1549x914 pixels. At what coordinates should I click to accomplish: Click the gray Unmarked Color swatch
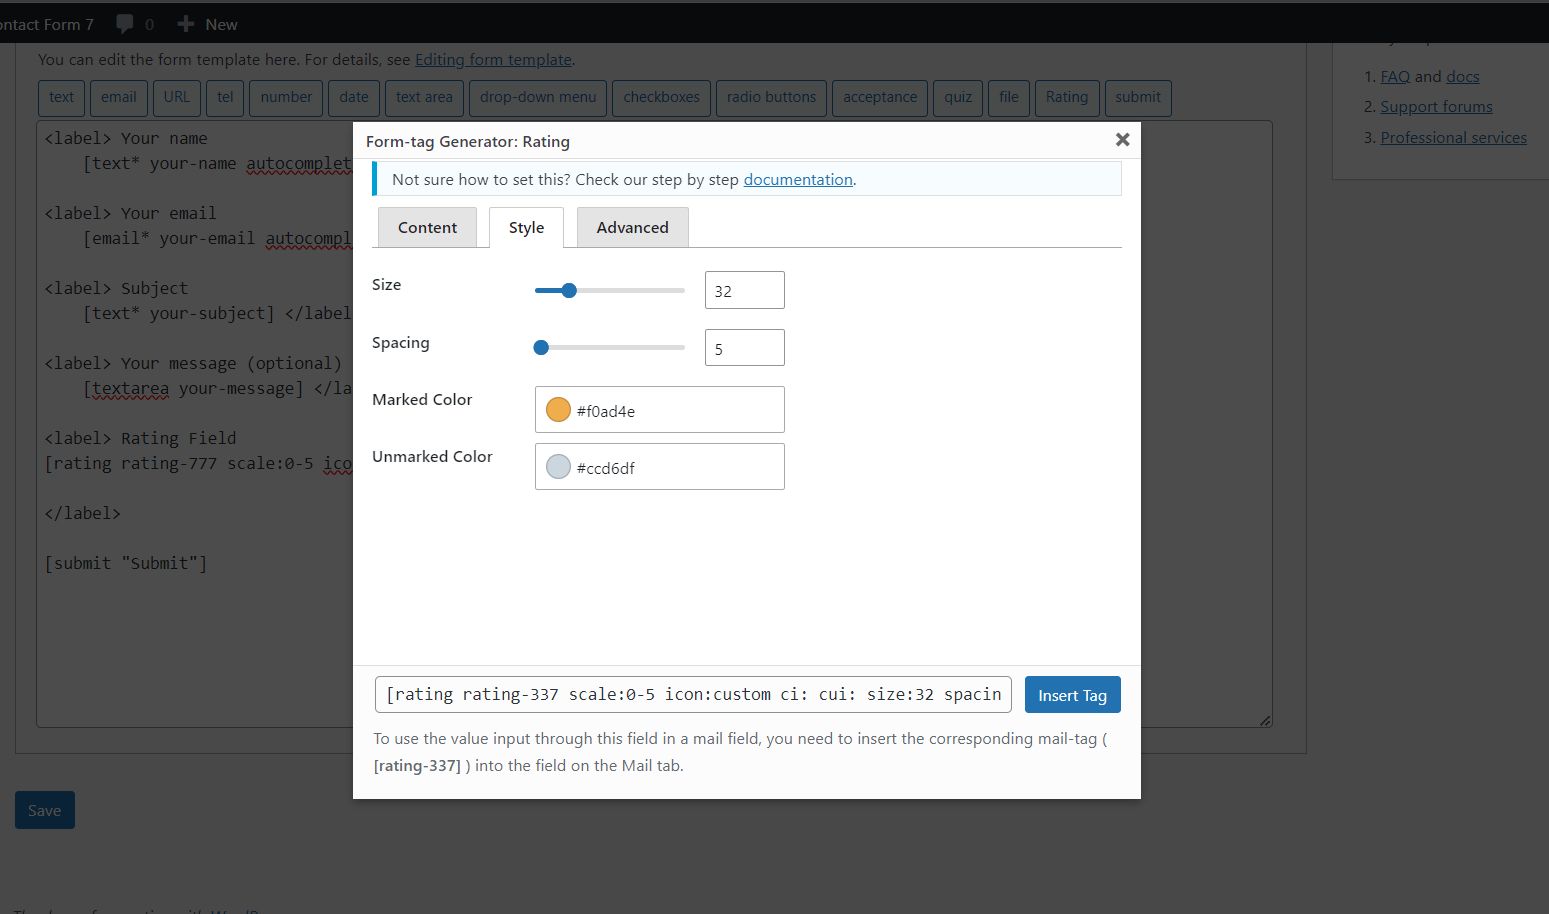[558, 467]
